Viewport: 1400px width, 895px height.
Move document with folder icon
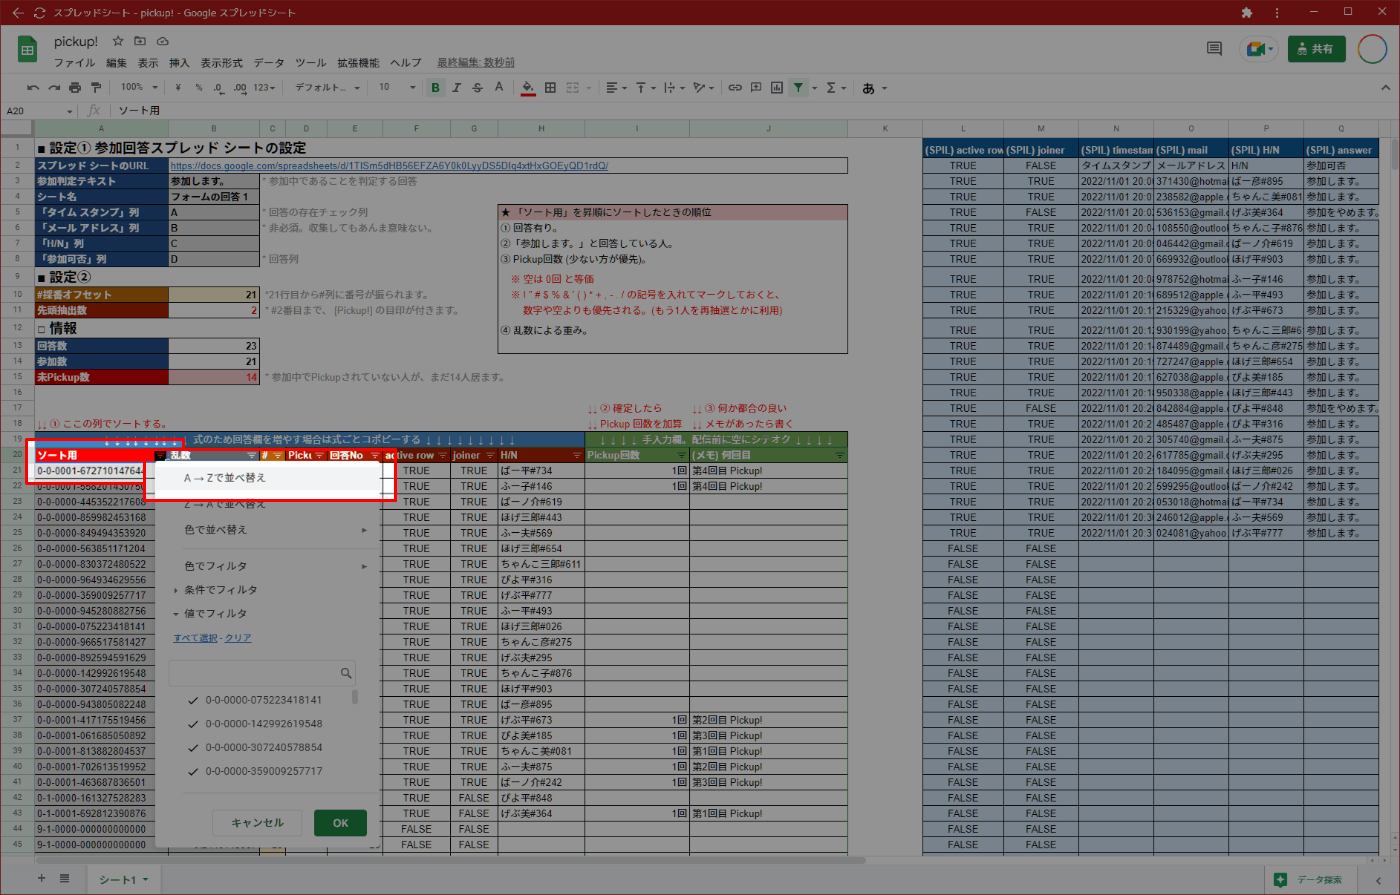[x=140, y=41]
